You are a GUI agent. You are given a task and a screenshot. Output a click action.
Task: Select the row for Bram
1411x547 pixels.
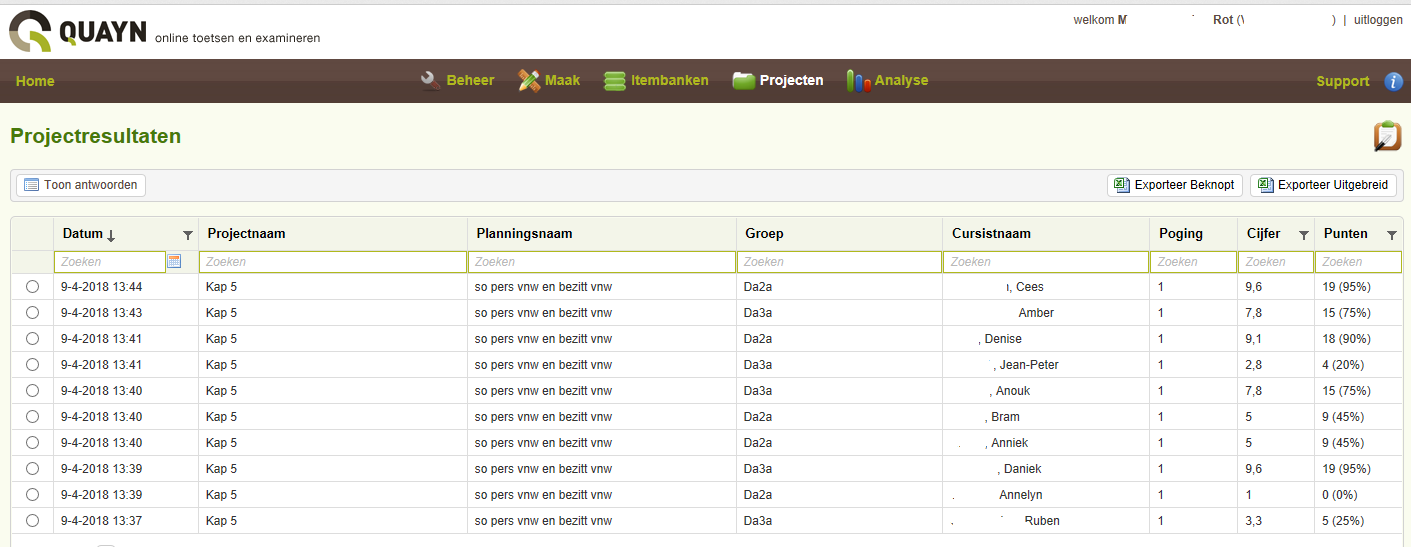pyautogui.click(x=32, y=416)
